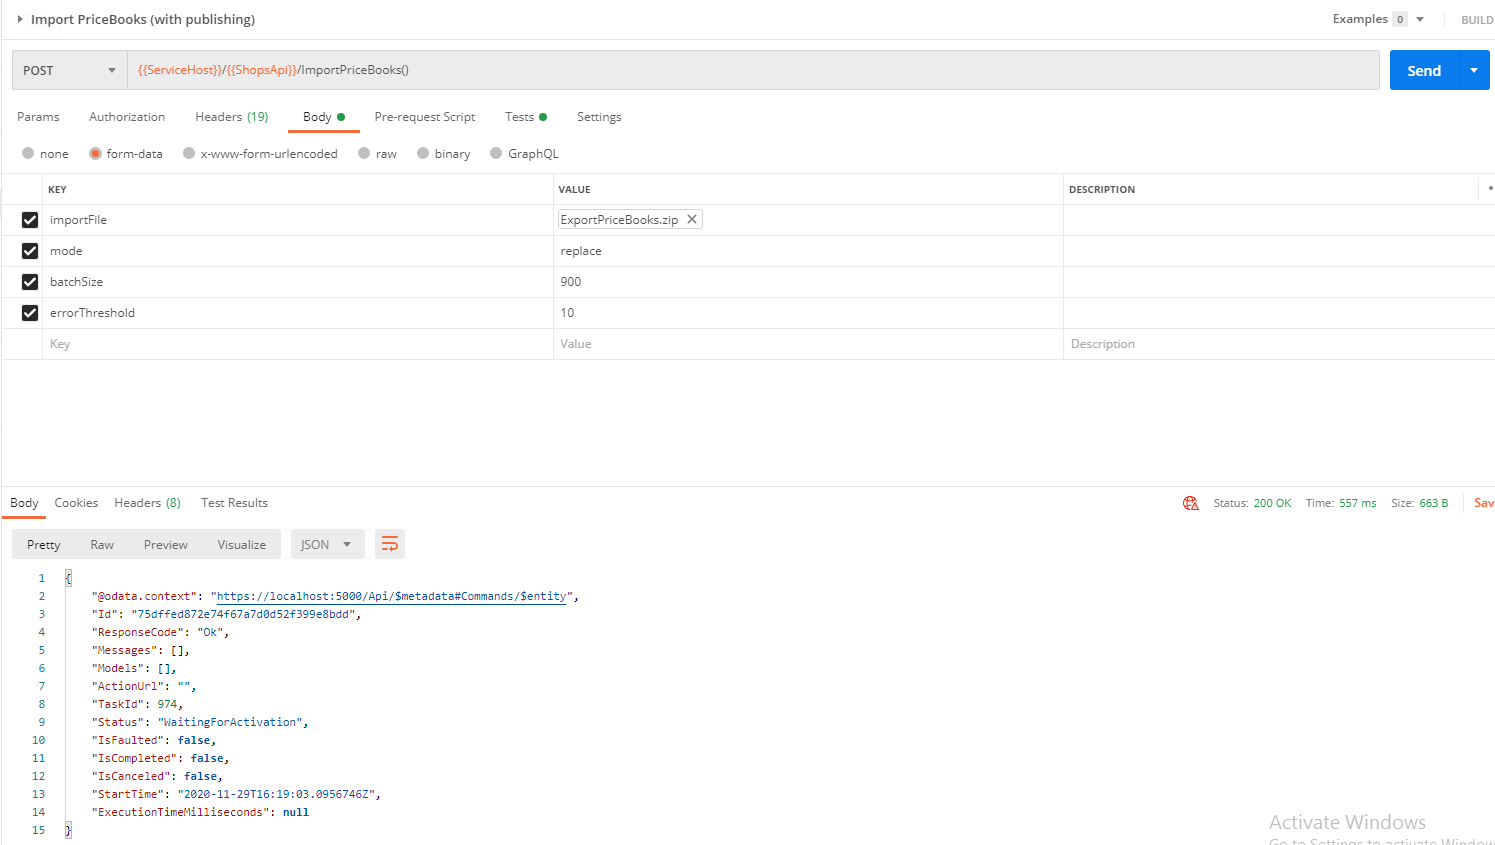The width and height of the screenshot is (1495, 845).
Task: Click the empty Value input field
Action: pyautogui.click(x=808, y=344)
